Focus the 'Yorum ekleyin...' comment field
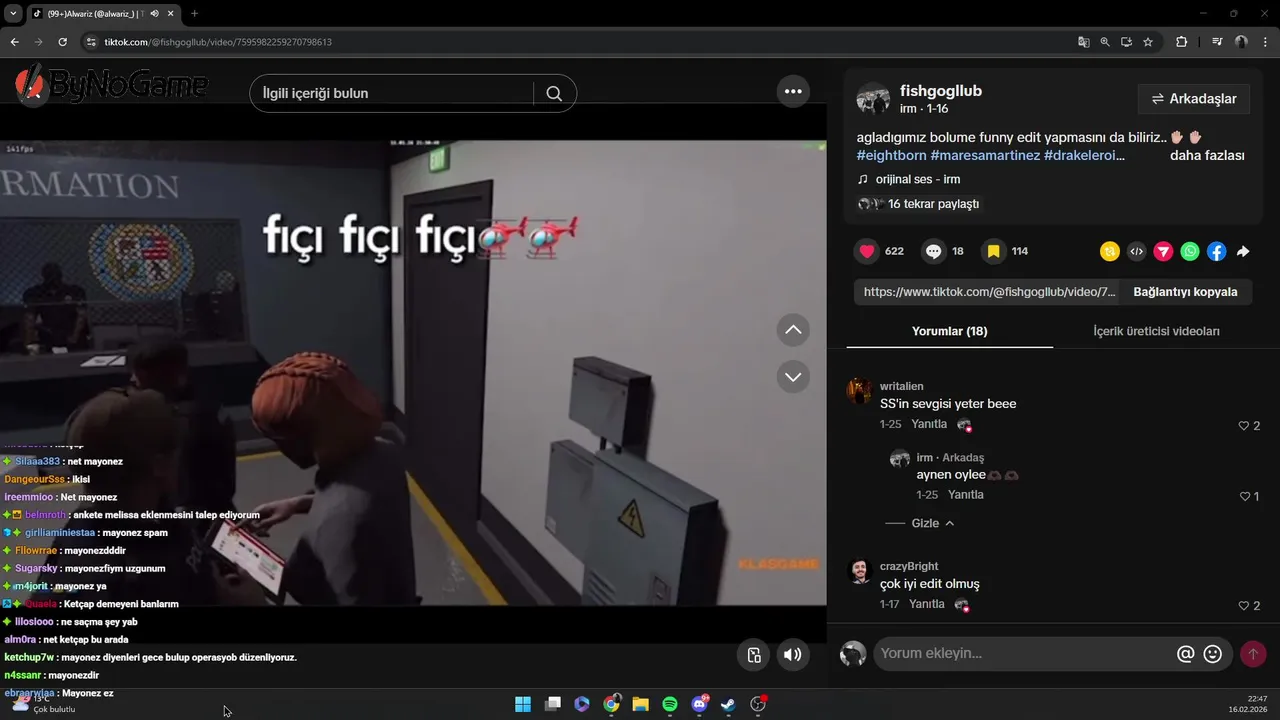Viewport: 1280px width, 720px height. 1022,654
